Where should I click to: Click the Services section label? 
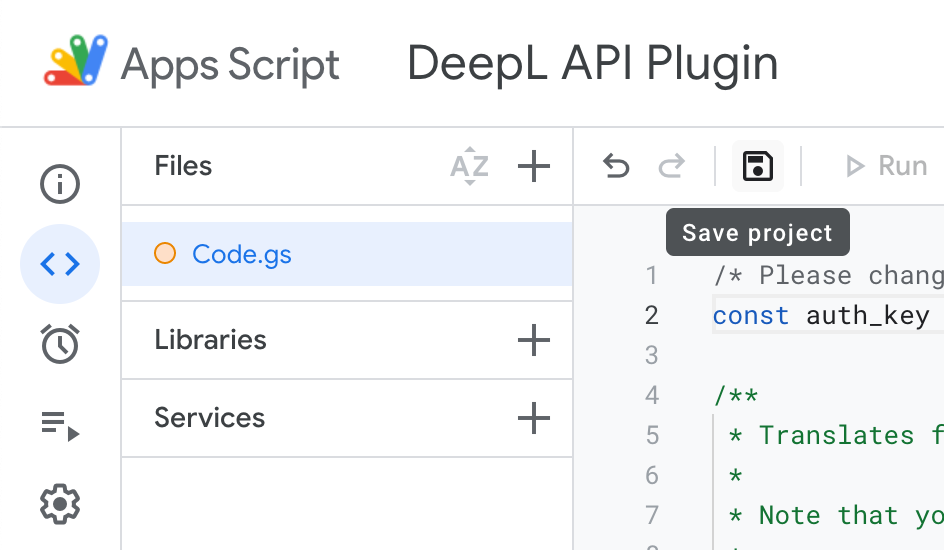click(210, 418)
